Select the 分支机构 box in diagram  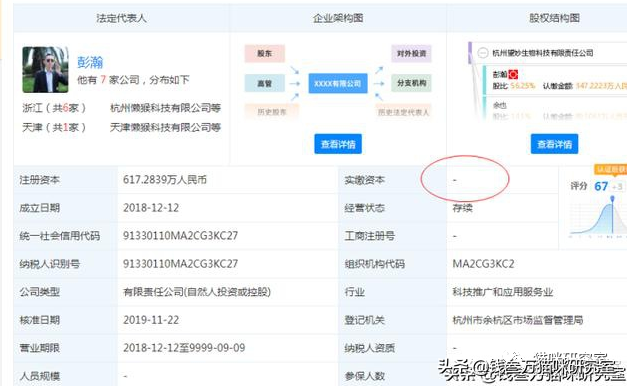coord(411,83)
